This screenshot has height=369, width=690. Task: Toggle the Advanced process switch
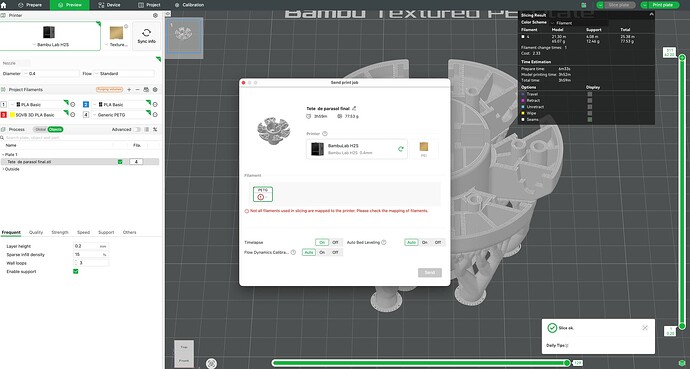tap(137, 129)
